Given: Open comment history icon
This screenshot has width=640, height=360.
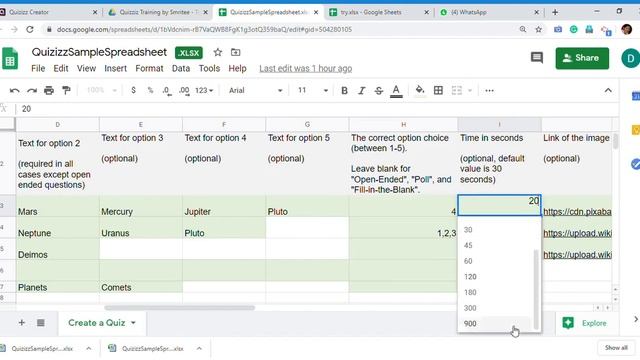Looking at the screenshot, I should (x=537, y=58).
